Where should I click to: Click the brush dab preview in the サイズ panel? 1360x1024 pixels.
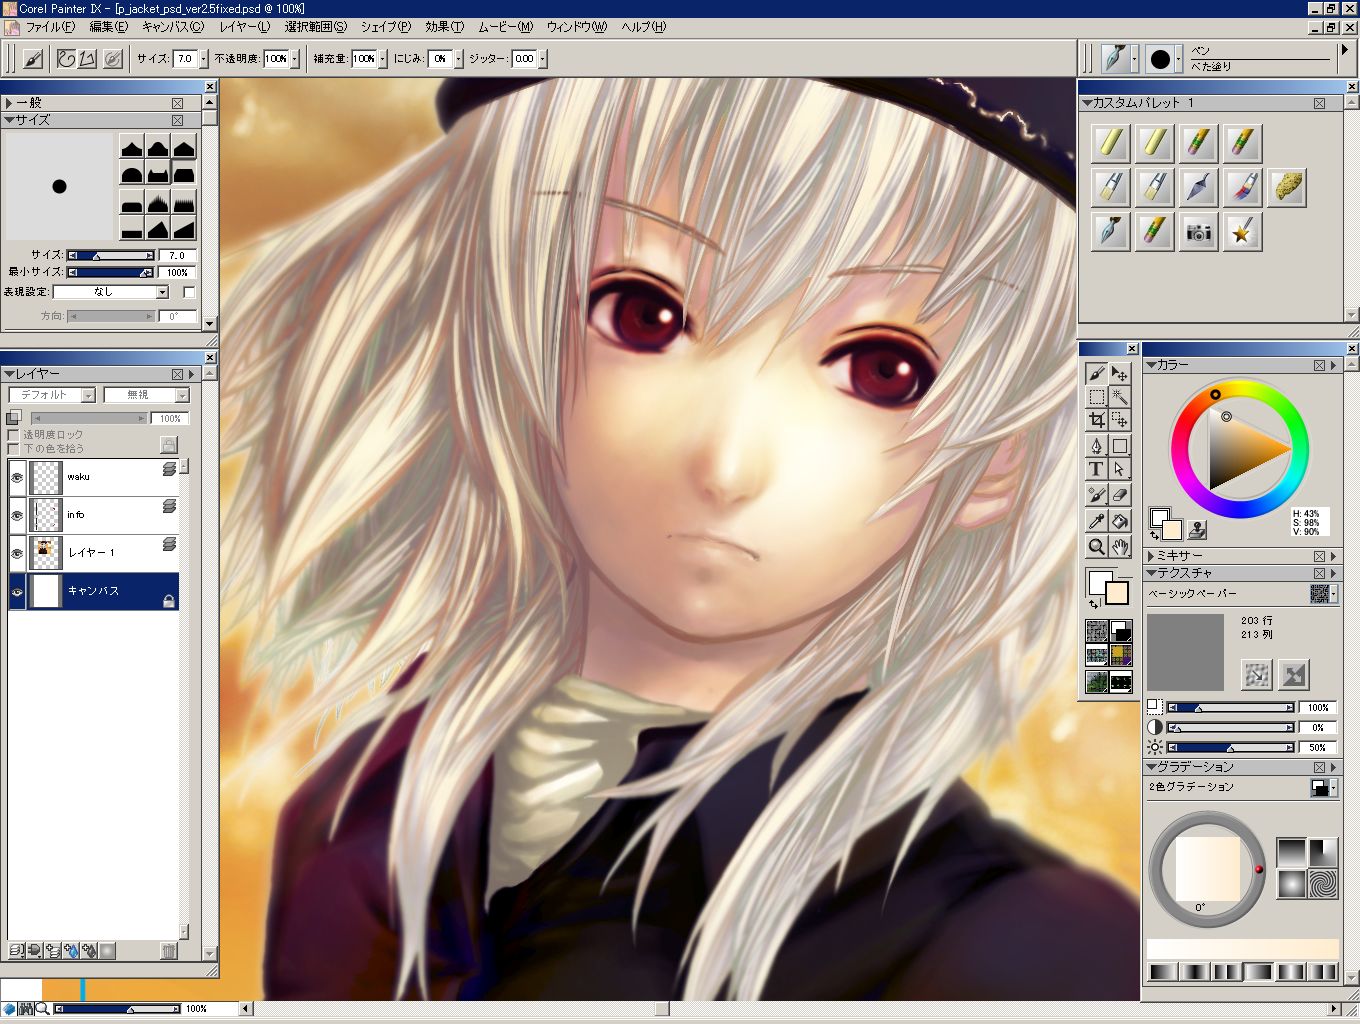coord(59,187)
